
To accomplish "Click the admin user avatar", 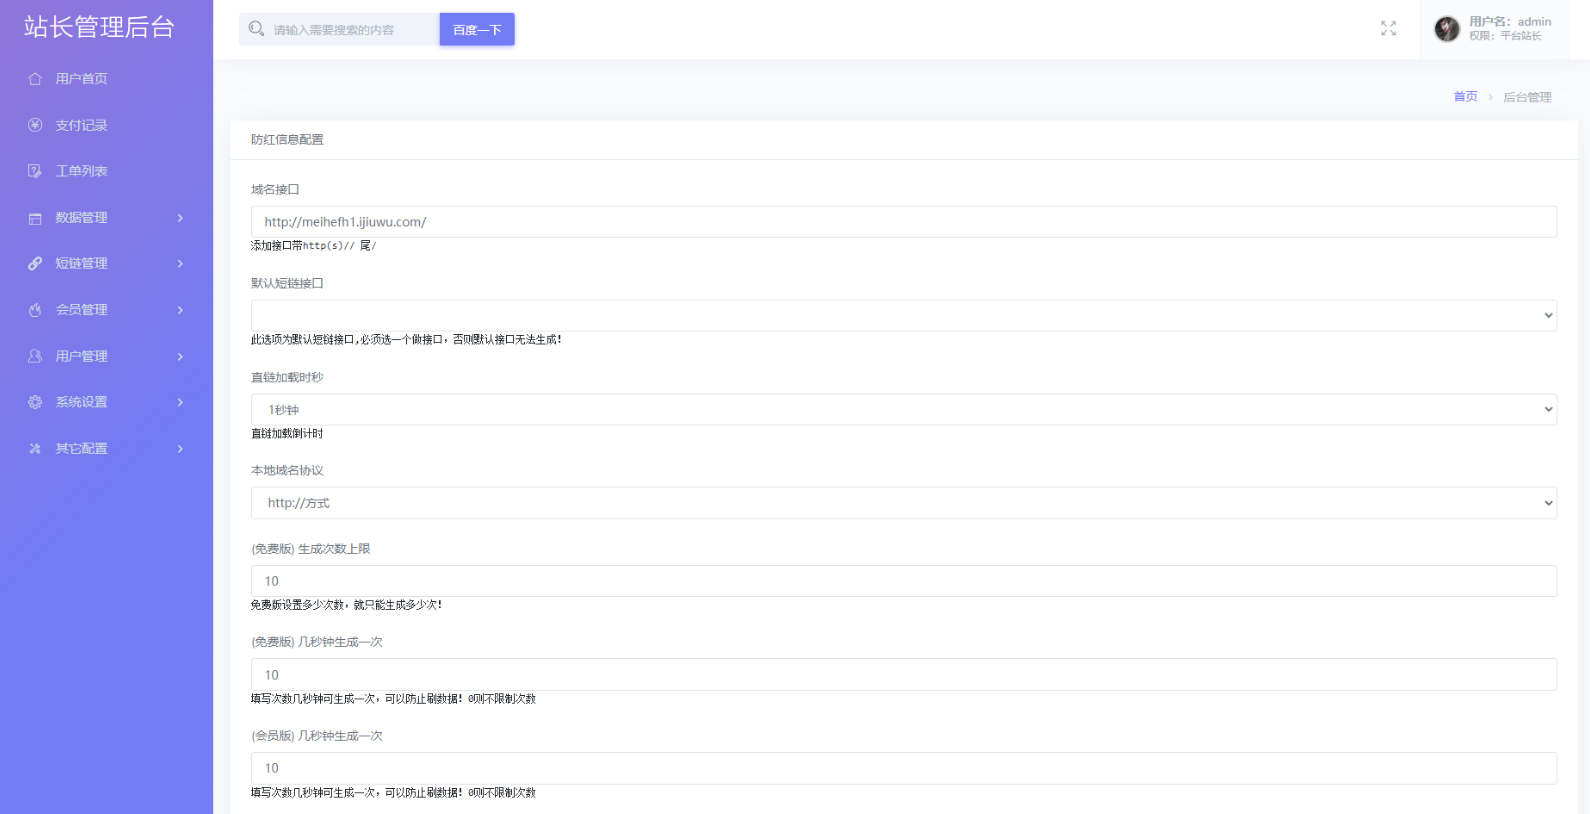I will click(x=1446, y=29).
